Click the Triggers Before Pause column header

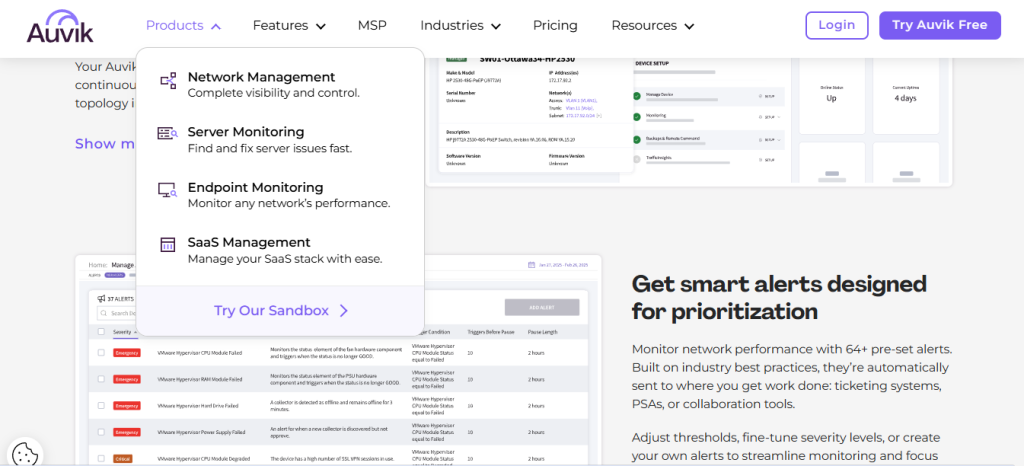tap(490, 332)
